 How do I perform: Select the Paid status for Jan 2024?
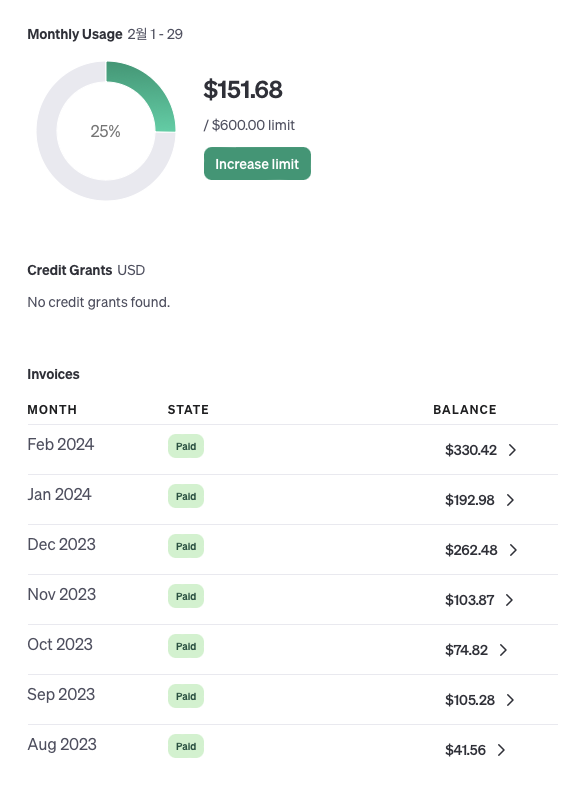[x=186, y=496]
